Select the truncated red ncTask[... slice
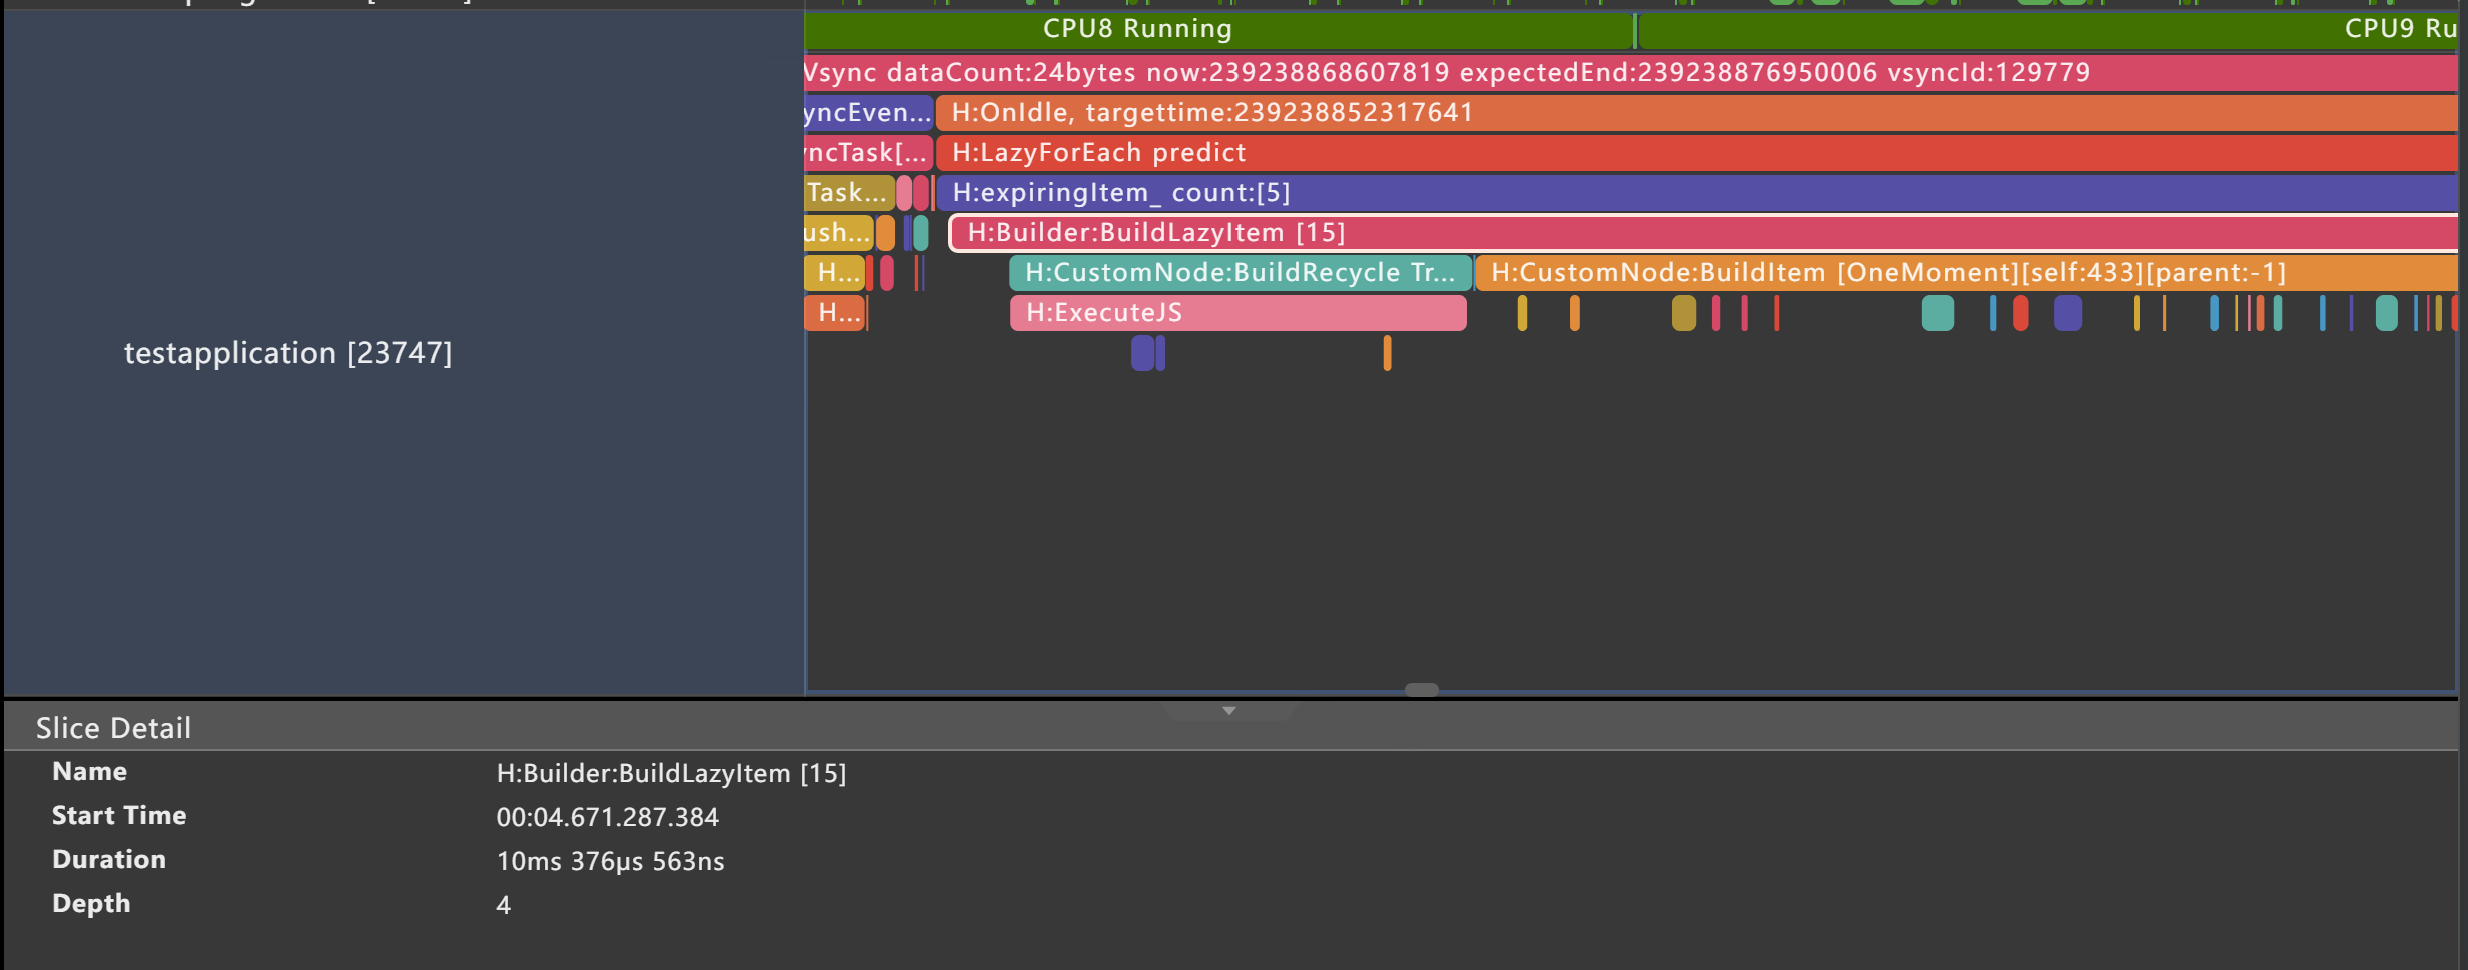The height and width of the screenshot is (970, 2468). [868, 153]
